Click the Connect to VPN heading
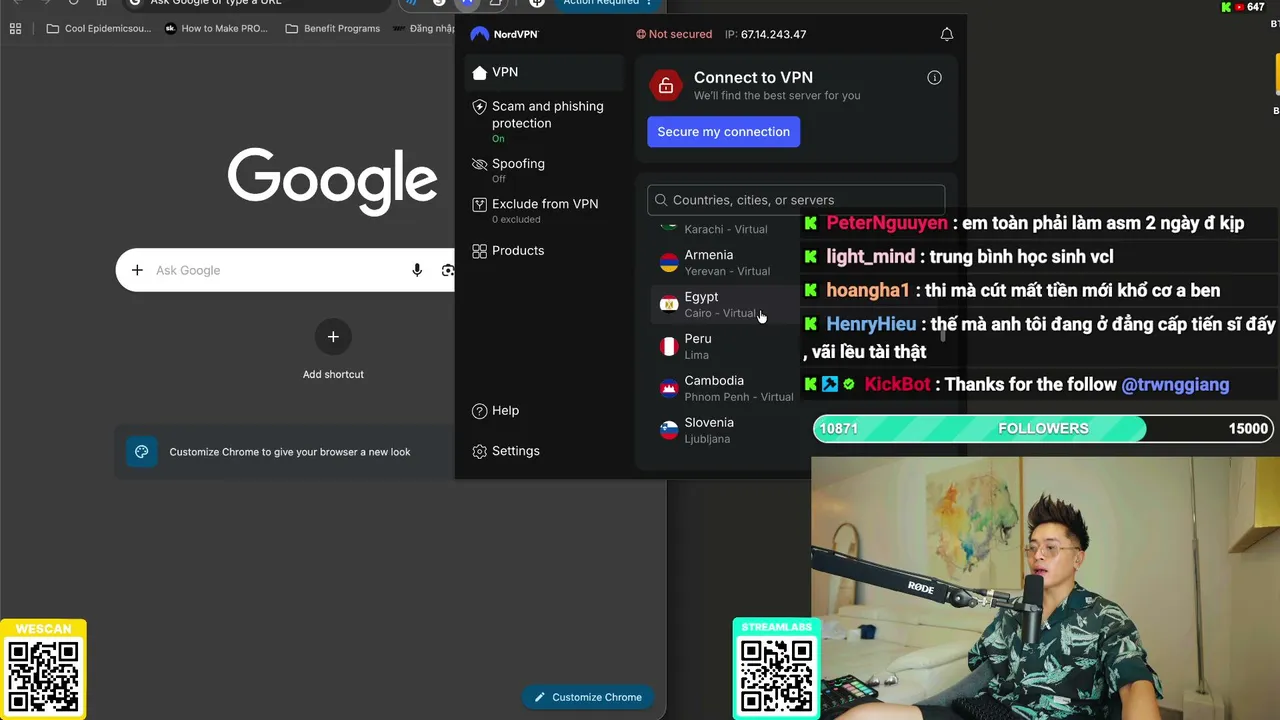Screen dimensions: 1280x720 coord(753,77)
